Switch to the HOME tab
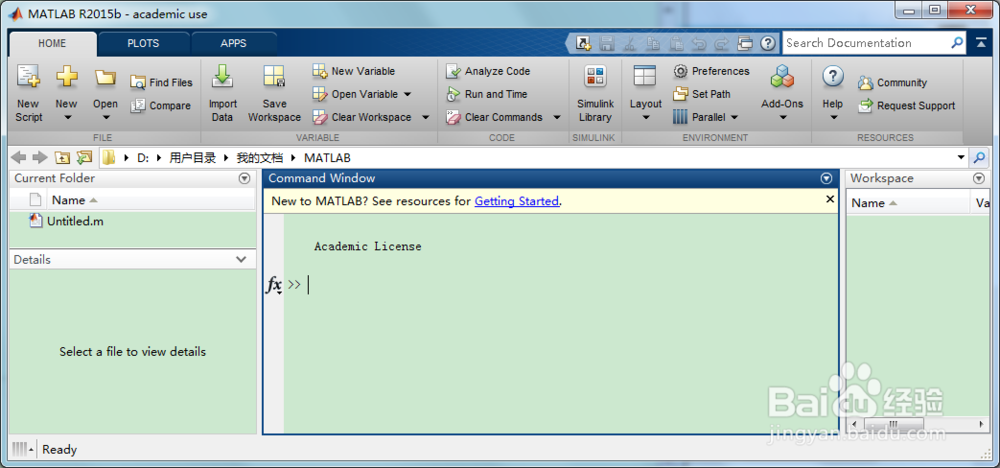Image resolution: width=1000 pixels, height=468 pixels. point(52,43)
